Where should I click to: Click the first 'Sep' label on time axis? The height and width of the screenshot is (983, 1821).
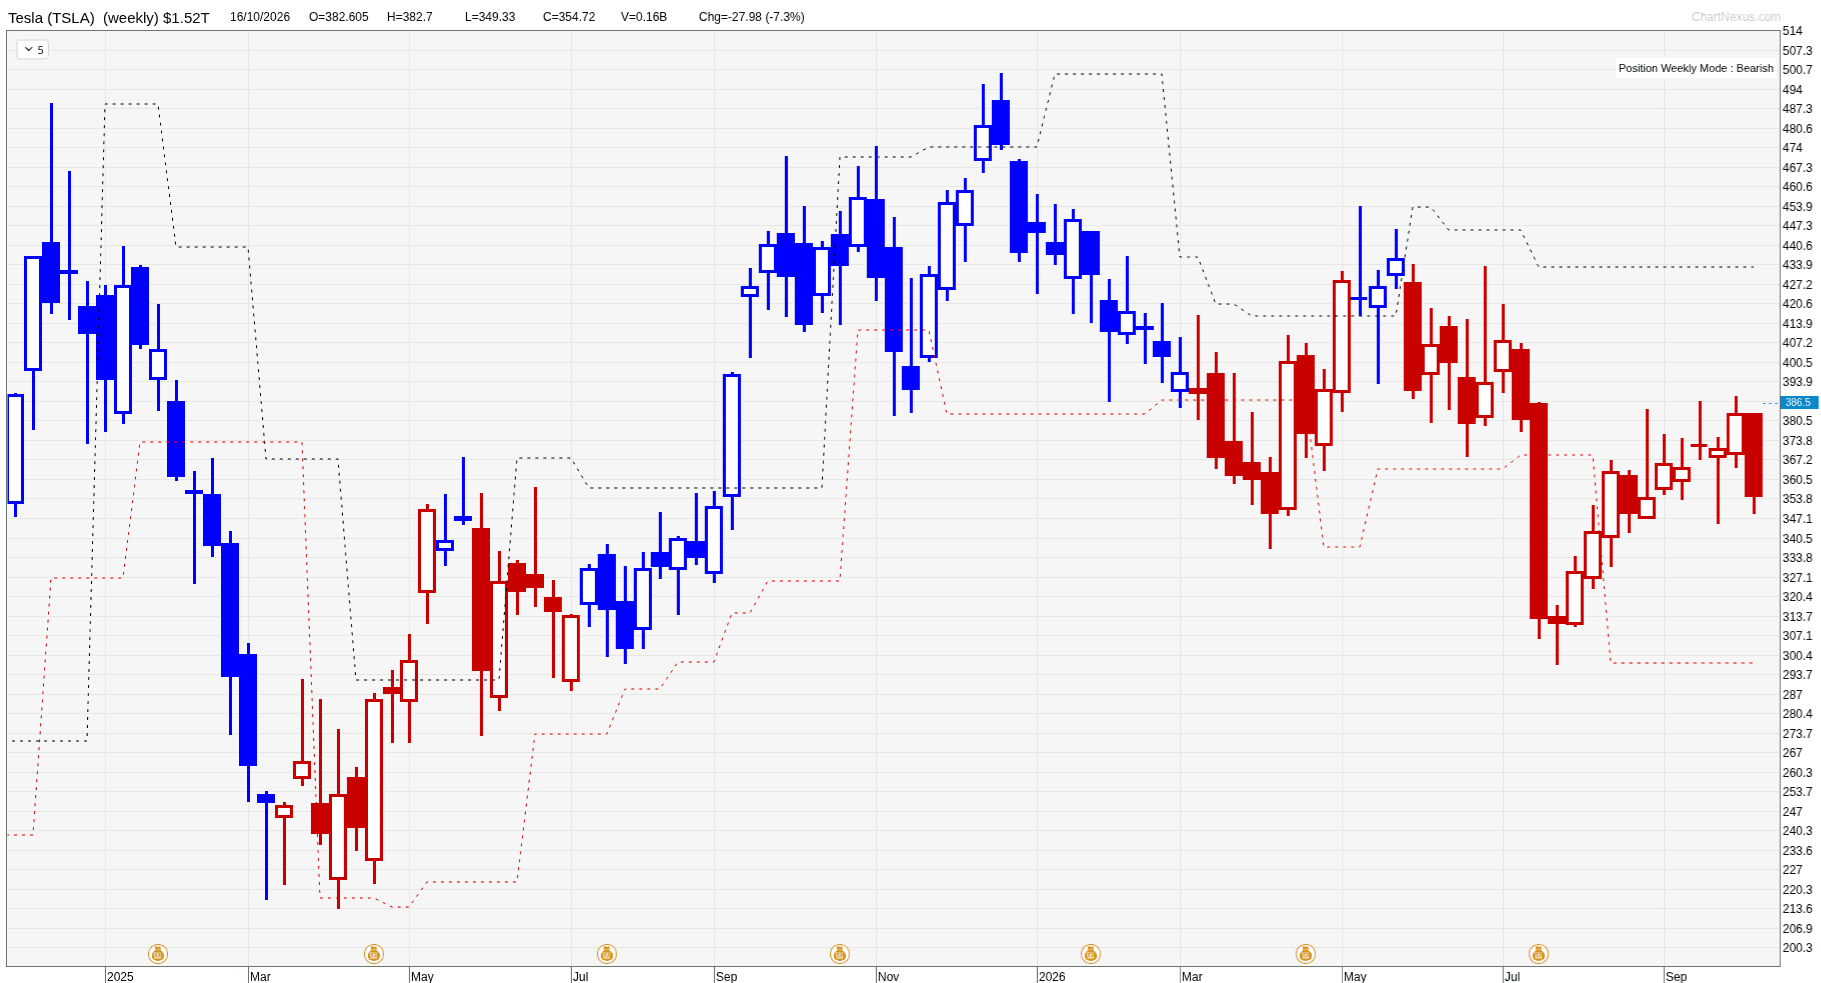[727, 976]
